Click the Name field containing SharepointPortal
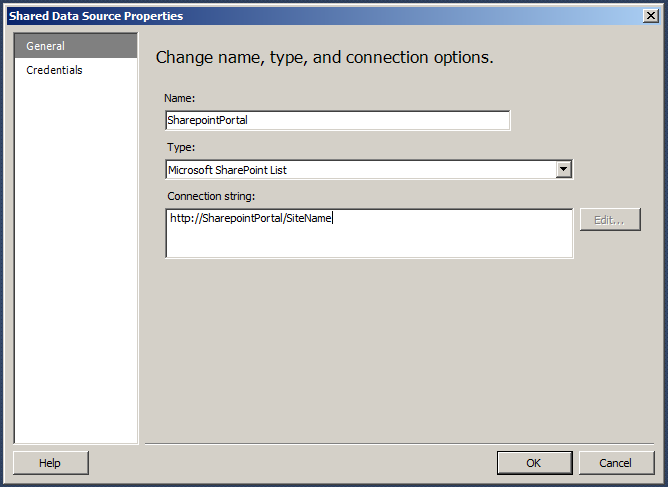 pos(337,120)
